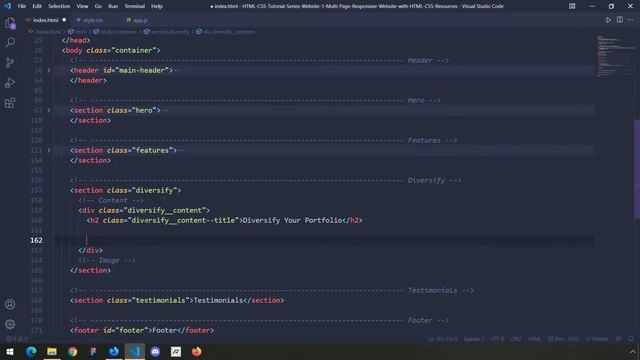This screenshot has width=640, height=360.
Task: Open Figma from taskbar
Action: click(x=93, y=351)
